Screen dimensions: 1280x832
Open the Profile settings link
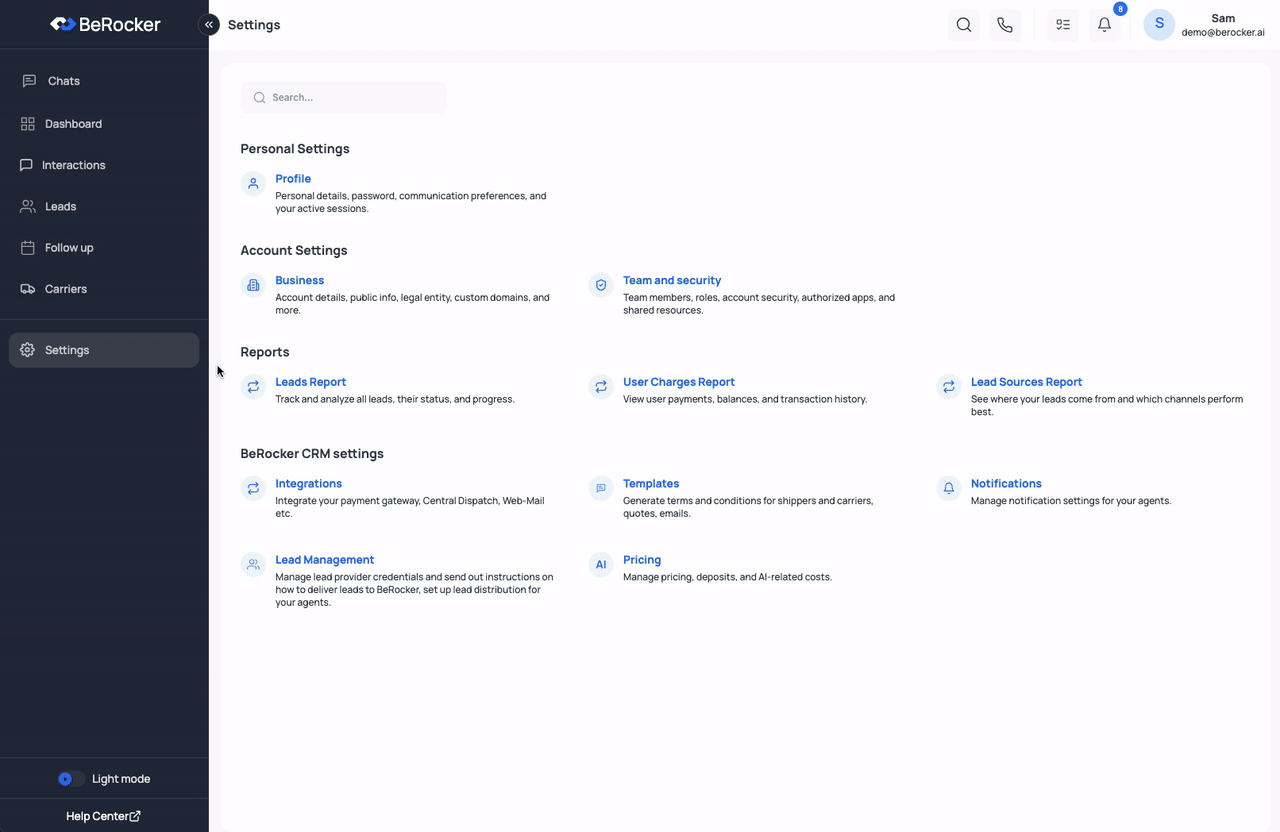(x=293, y=178)
